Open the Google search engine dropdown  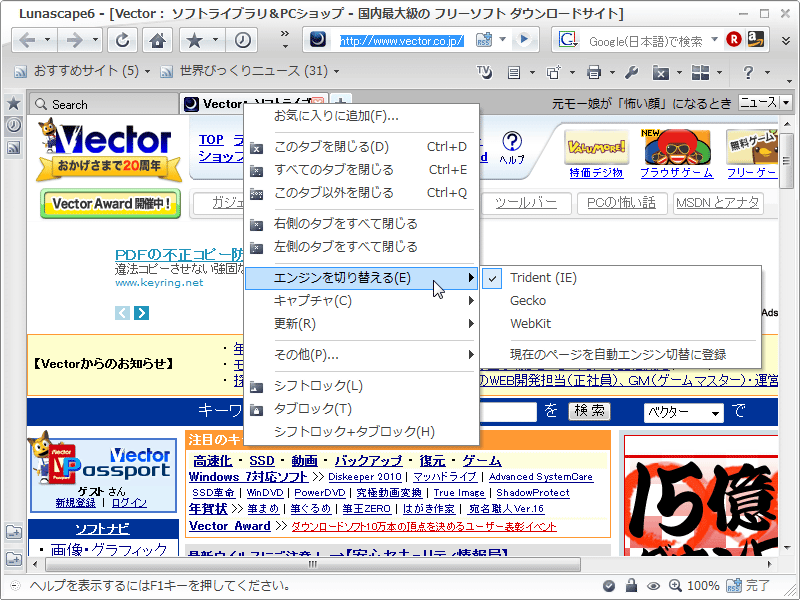(x=714, y=39)
